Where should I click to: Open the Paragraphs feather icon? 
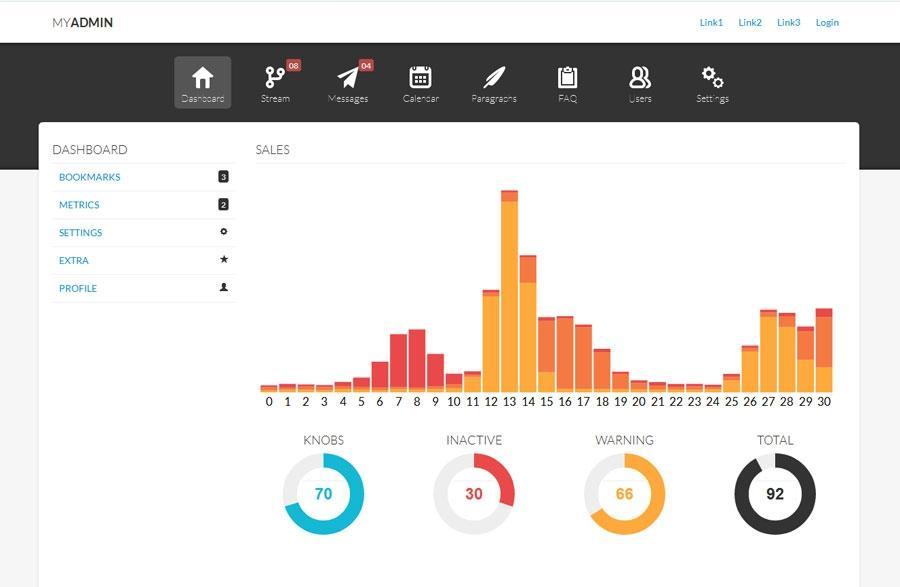494,77
